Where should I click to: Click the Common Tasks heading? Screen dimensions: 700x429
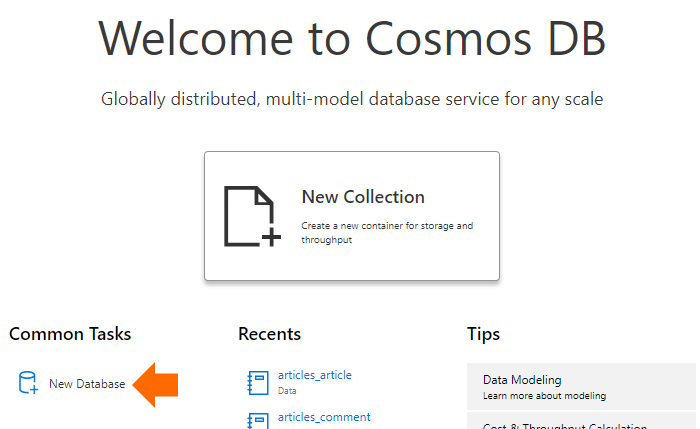click(70, 334)
